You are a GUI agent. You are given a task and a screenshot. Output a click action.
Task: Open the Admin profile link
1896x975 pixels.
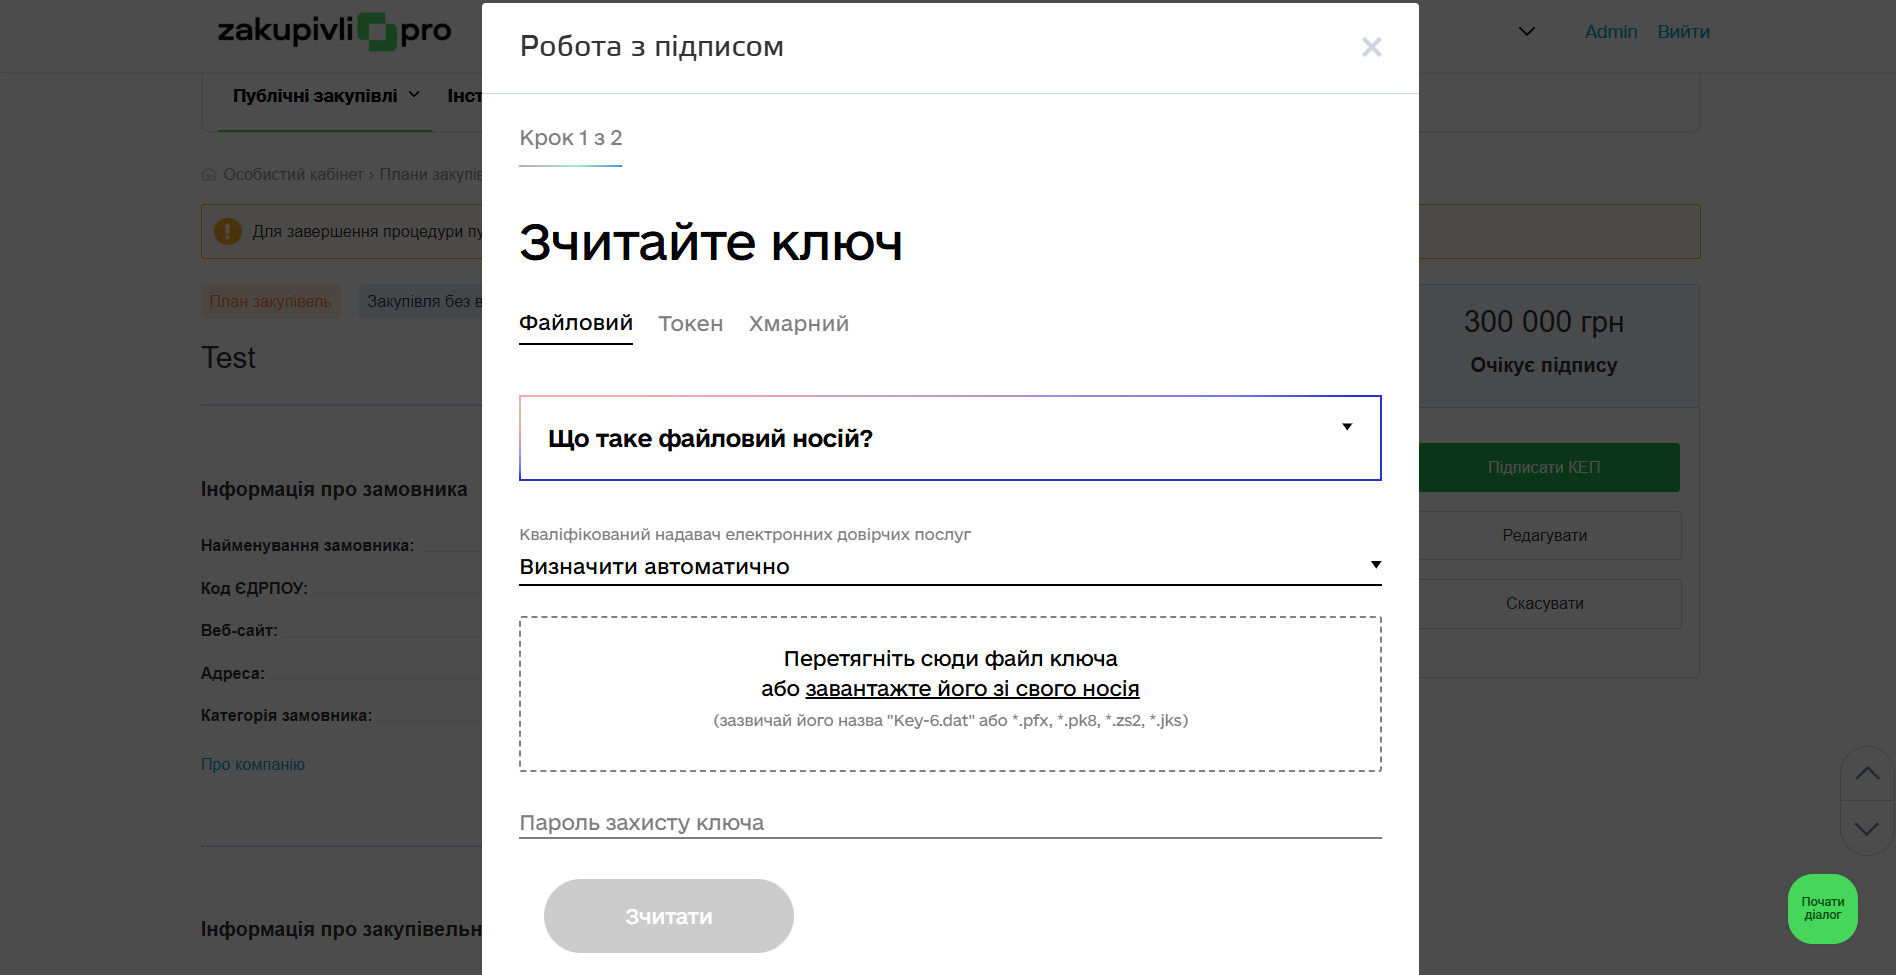pos(1610,32)
